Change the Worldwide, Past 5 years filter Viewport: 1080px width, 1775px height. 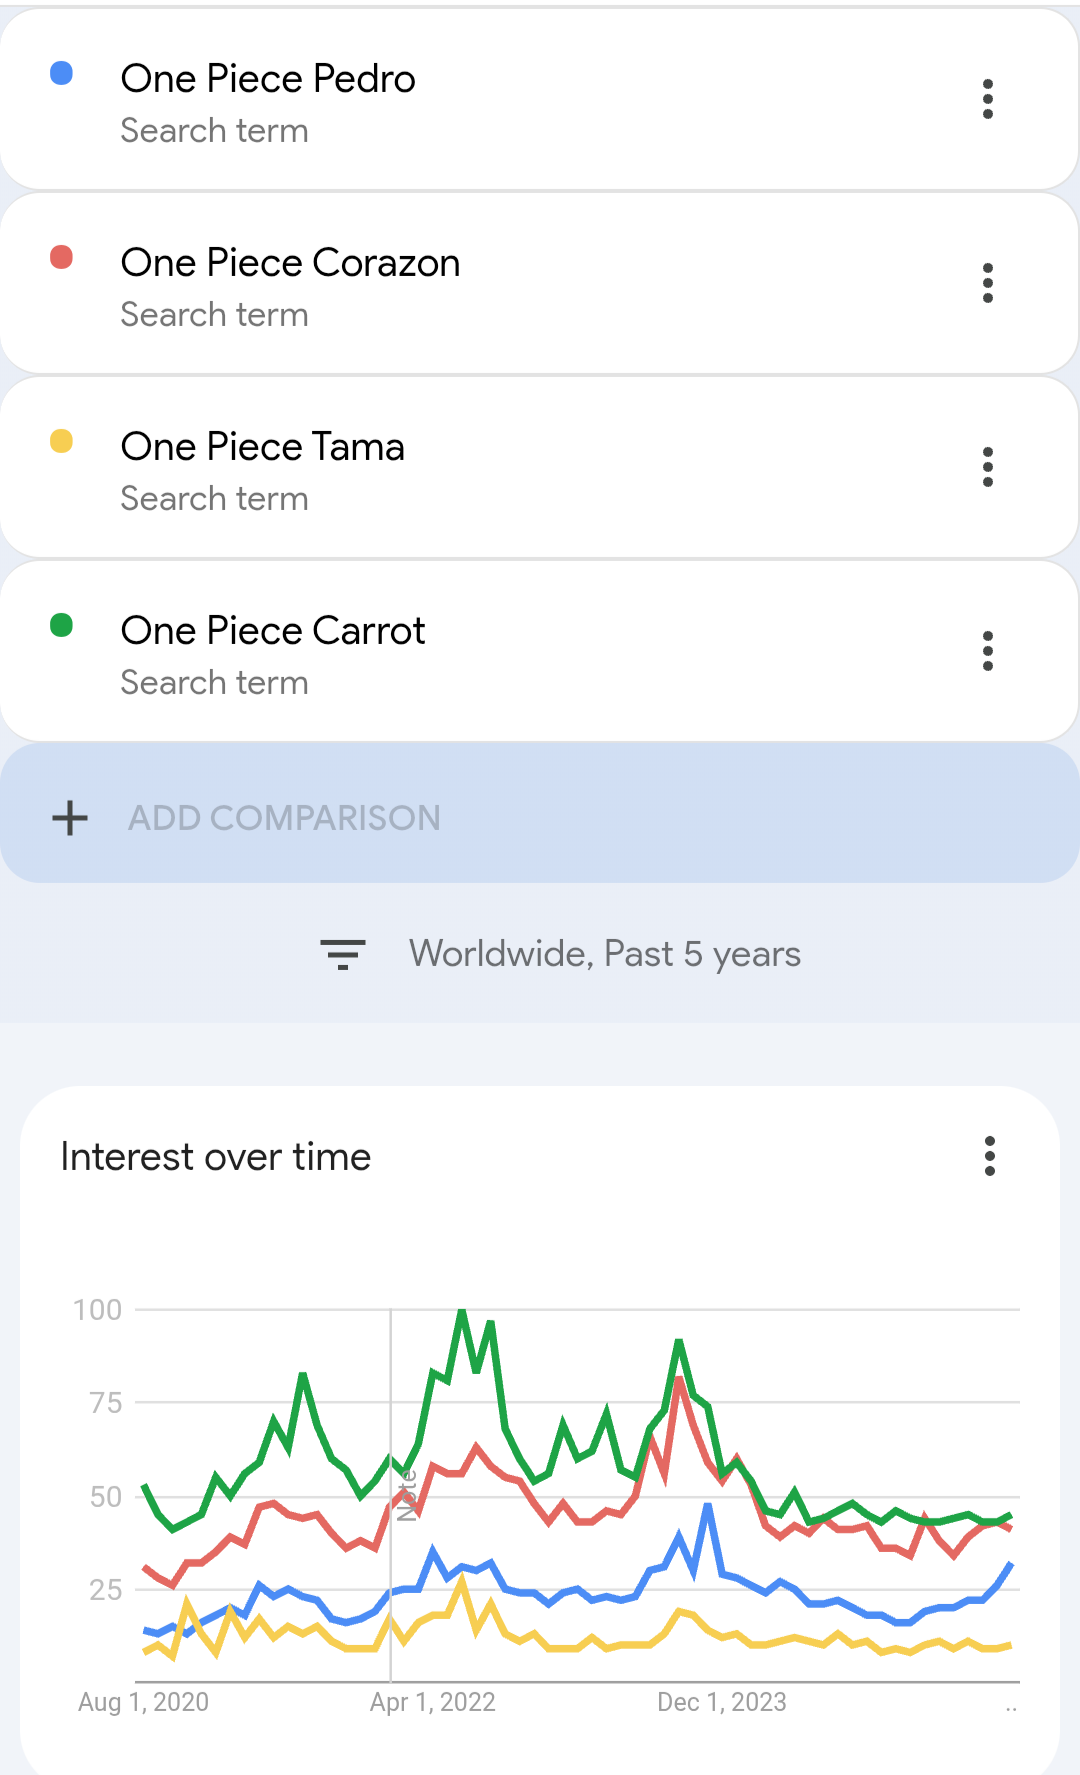pos(604,954)
